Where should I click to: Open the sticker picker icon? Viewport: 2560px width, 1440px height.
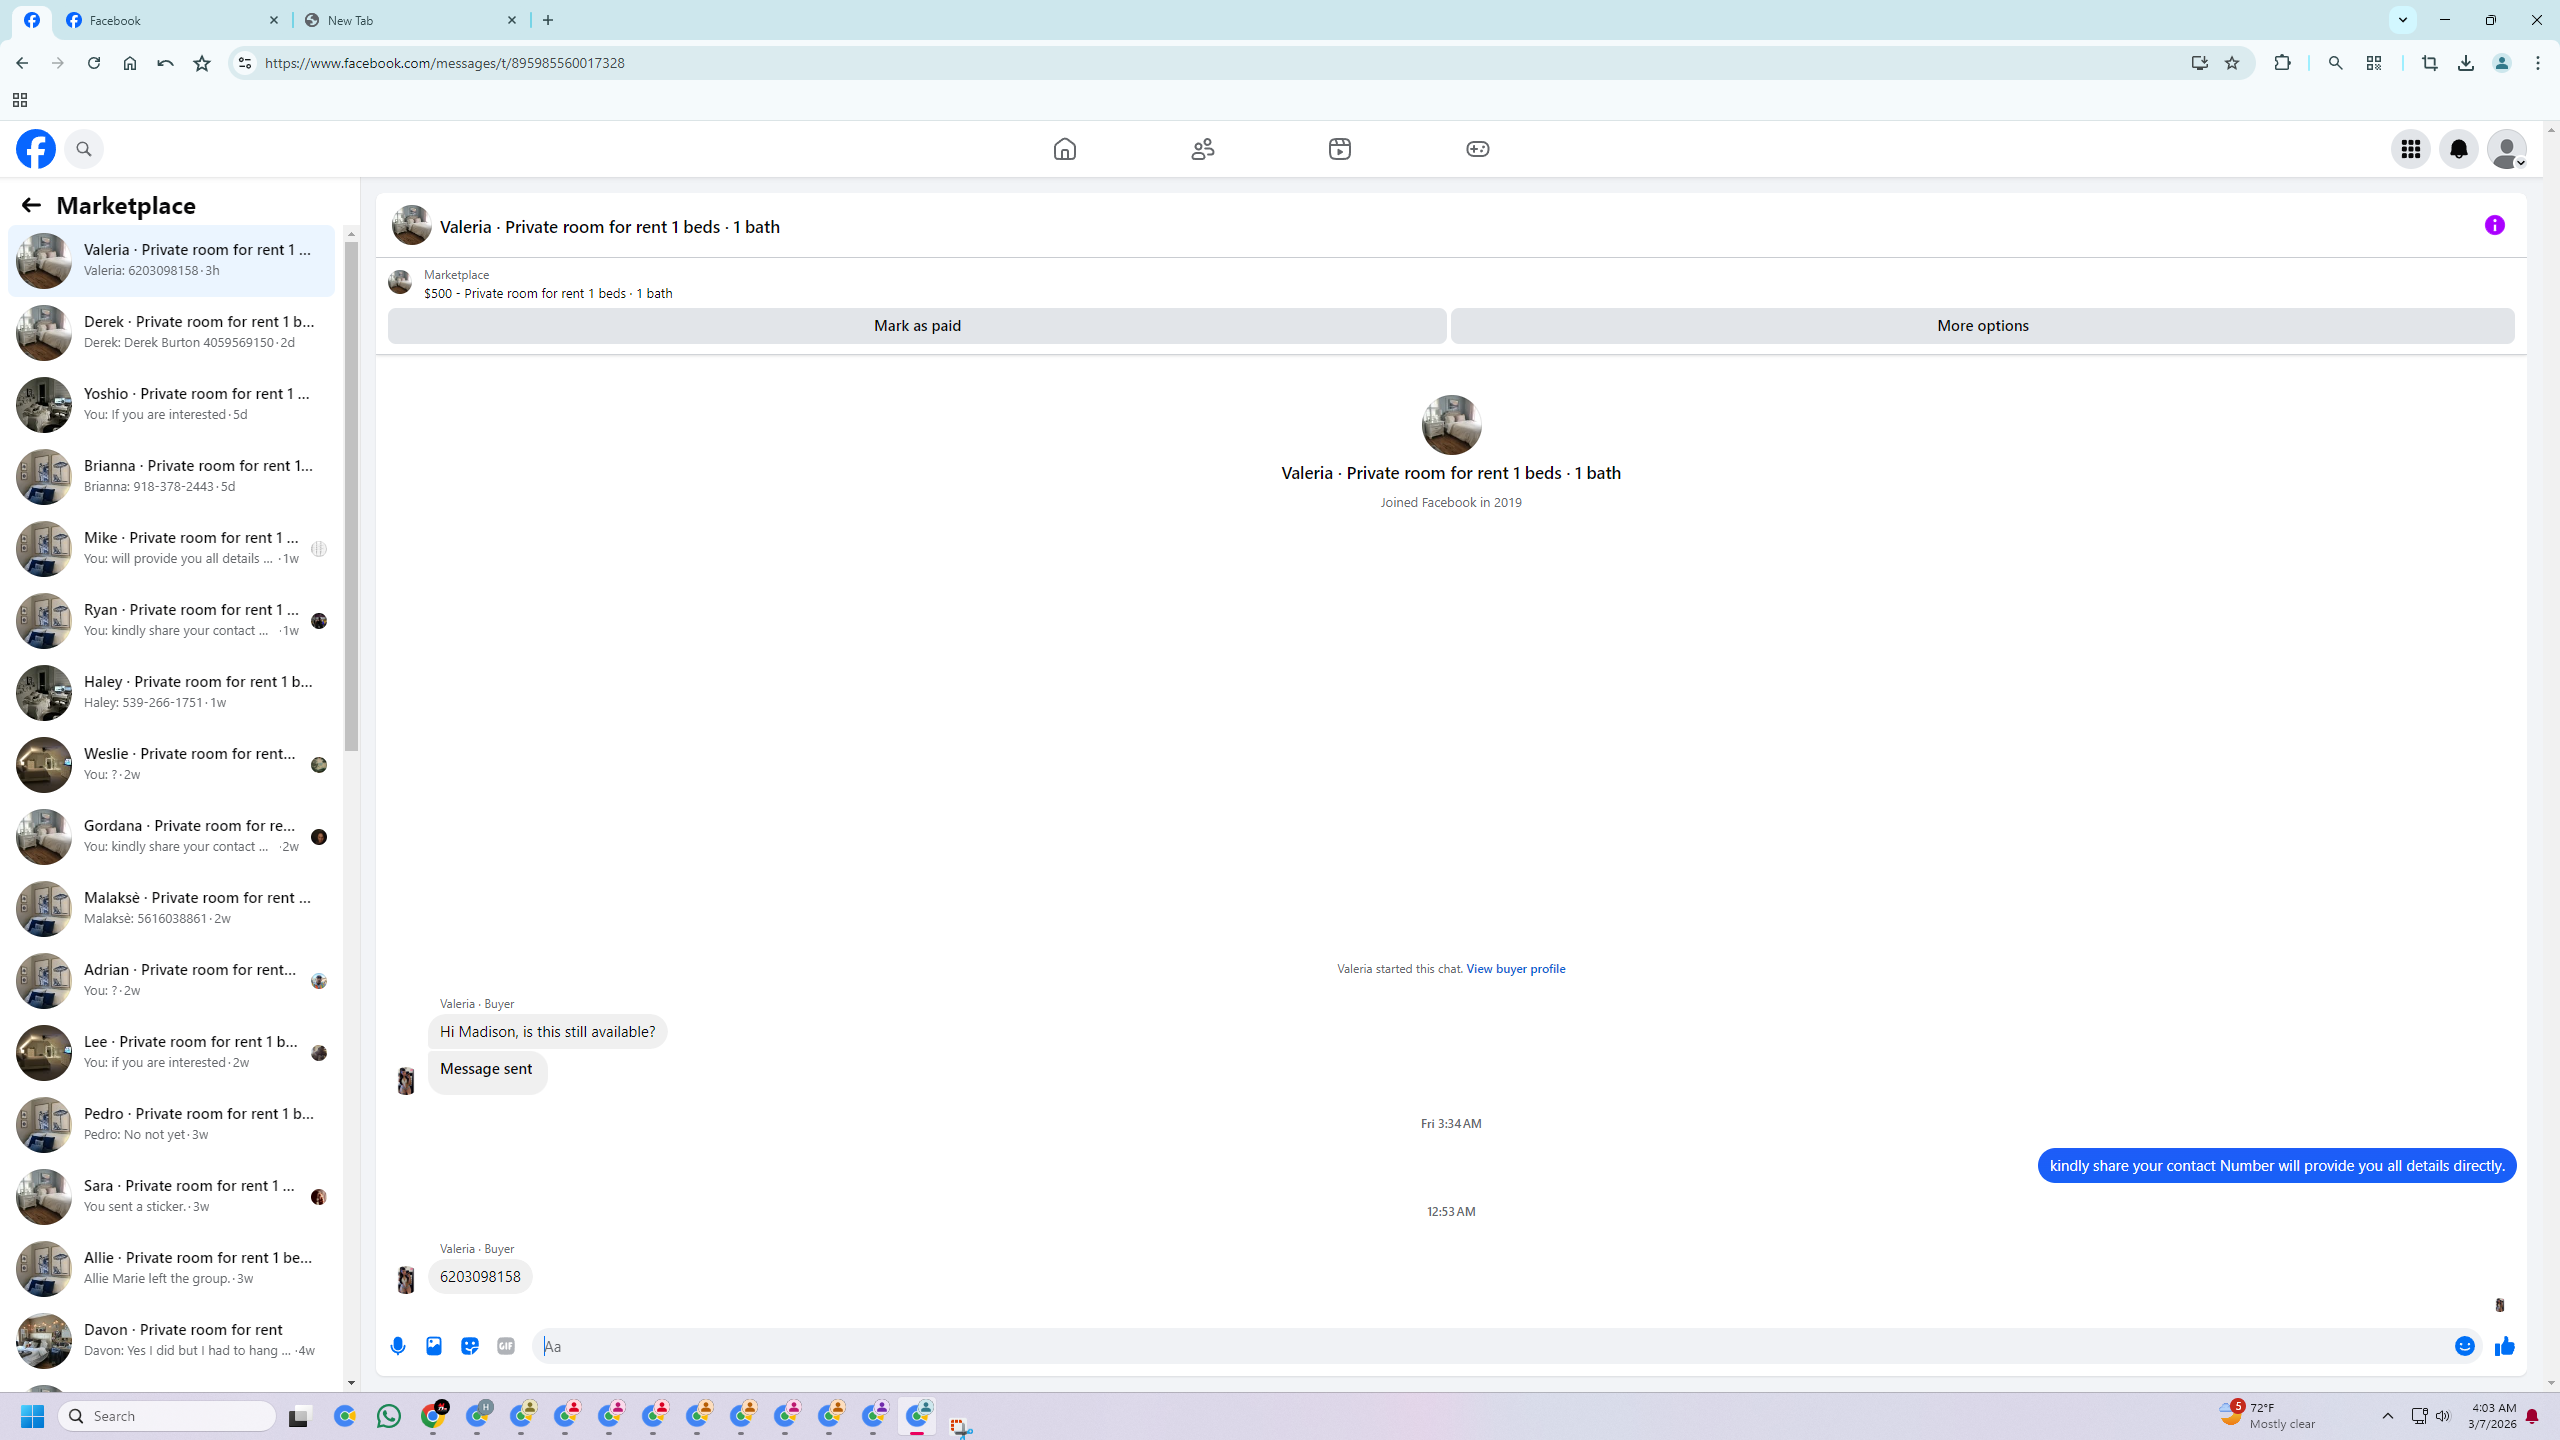470,1346
